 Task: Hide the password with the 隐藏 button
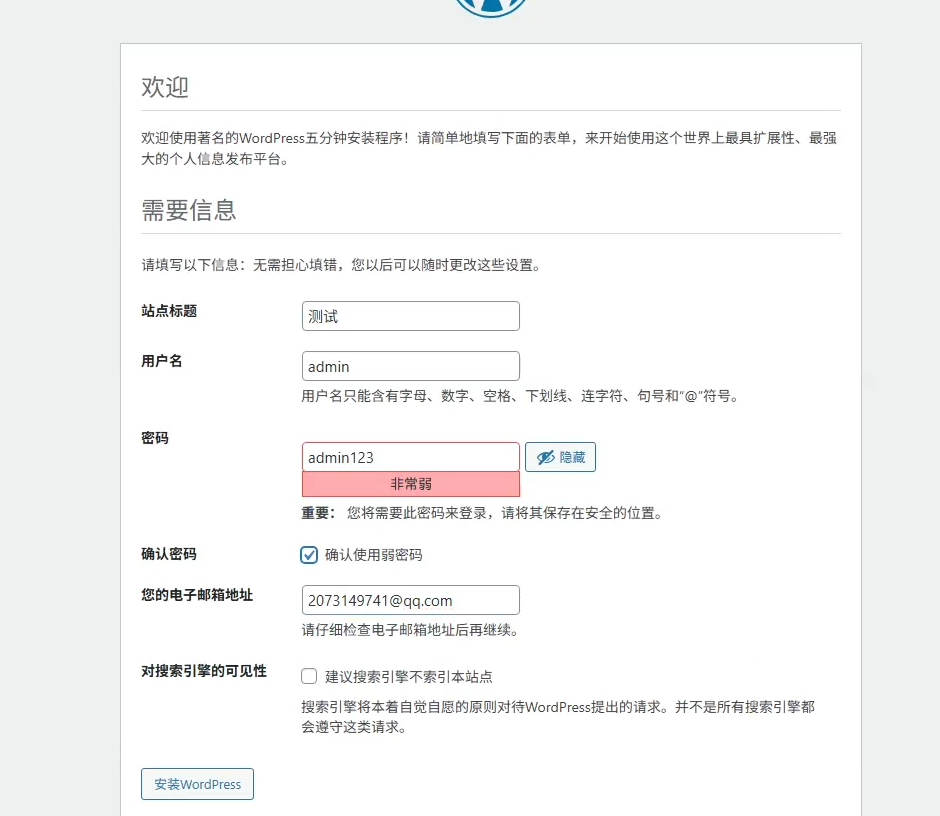tap(561, 457)
